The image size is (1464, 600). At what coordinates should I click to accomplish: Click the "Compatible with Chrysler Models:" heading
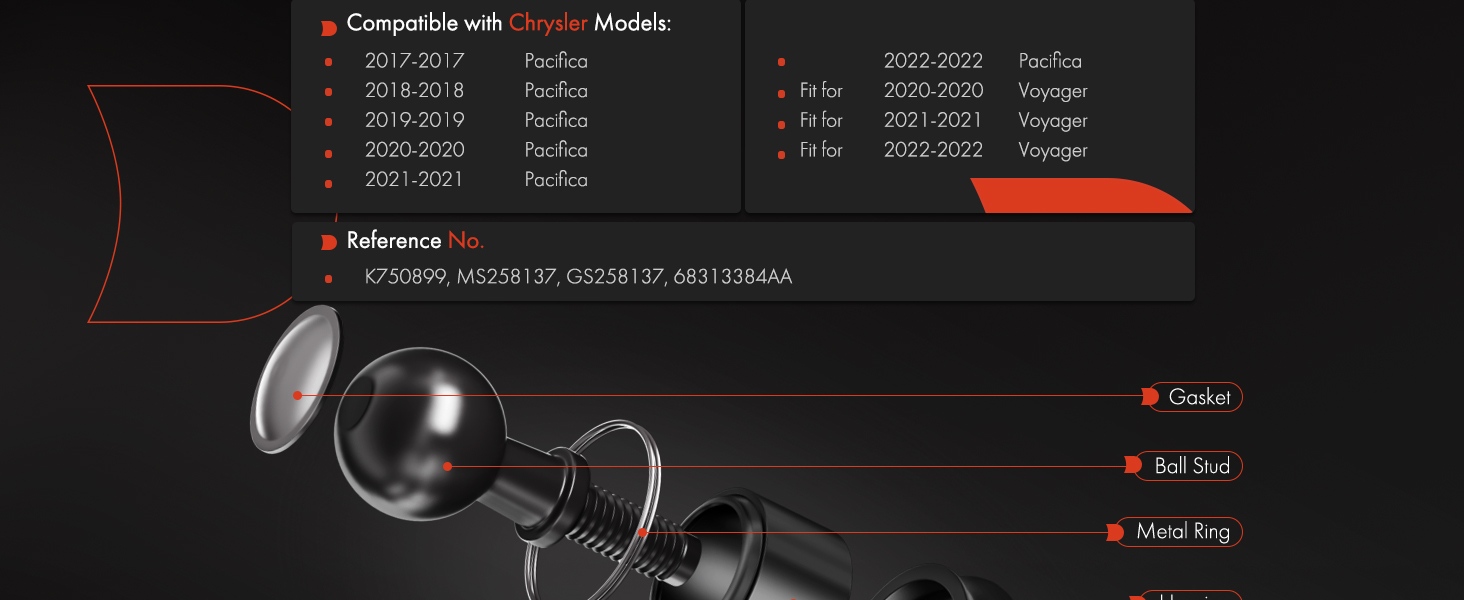click(x=509, y=23)
